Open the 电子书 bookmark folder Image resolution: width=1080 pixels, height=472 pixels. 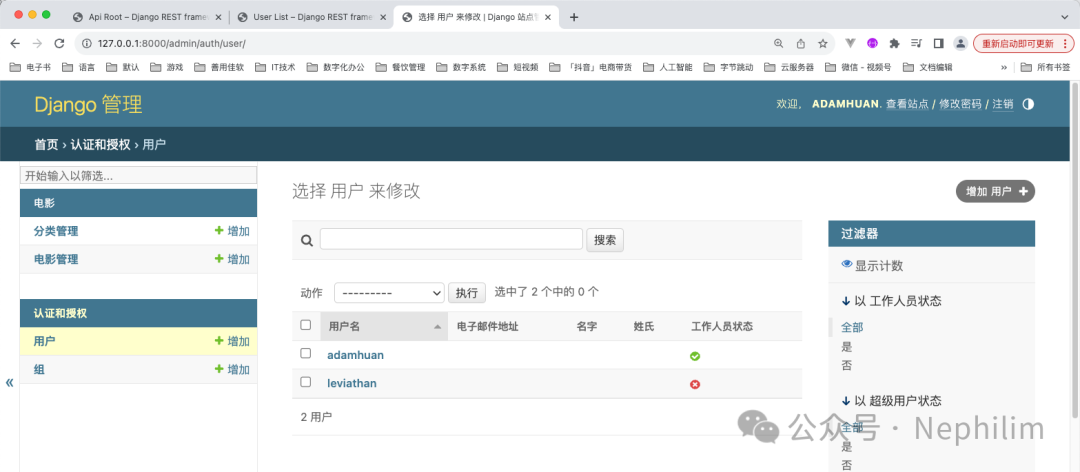(x=31, y=68)
